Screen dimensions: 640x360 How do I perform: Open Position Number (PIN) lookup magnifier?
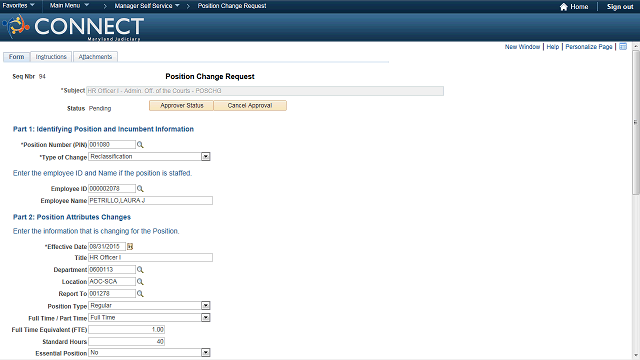[x=140, y=145]
